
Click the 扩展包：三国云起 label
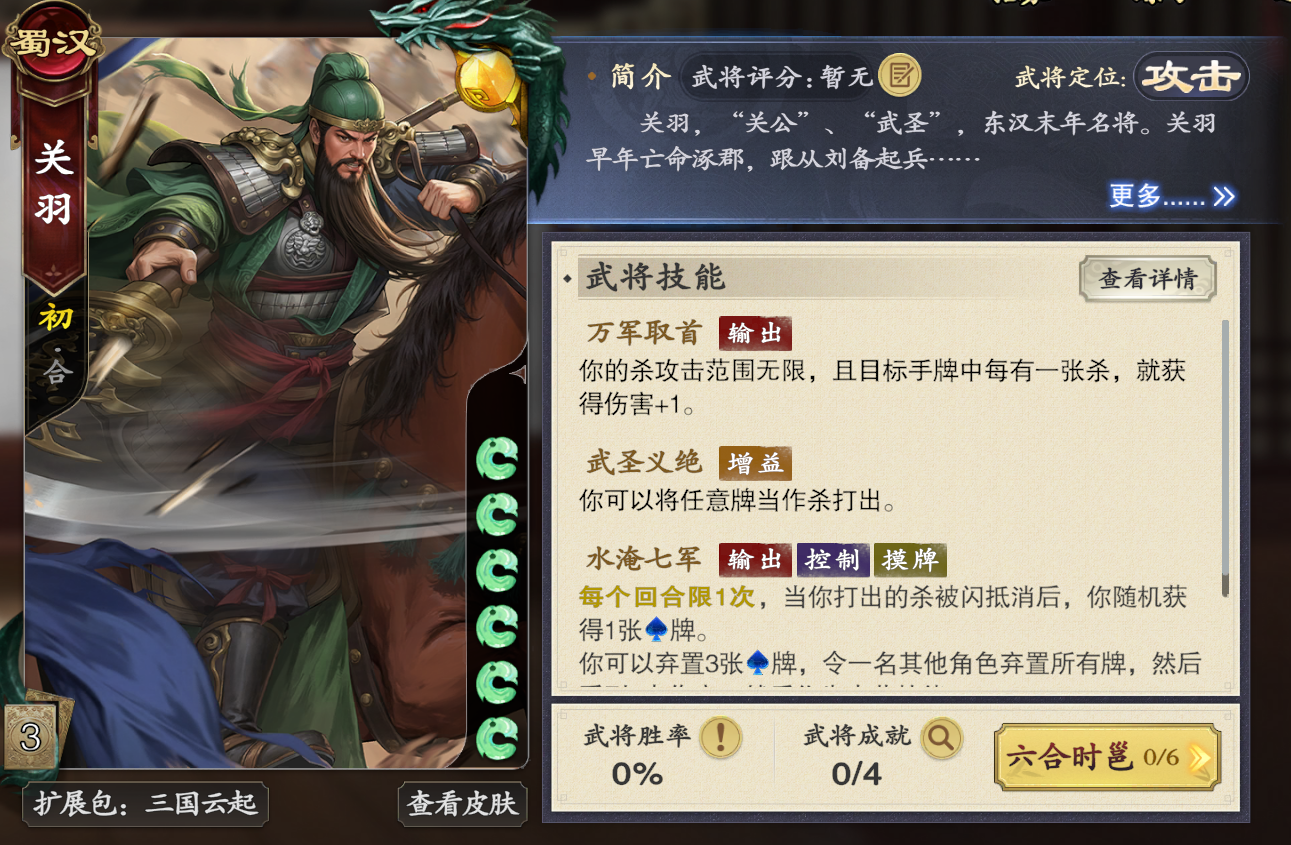[146, 803]
